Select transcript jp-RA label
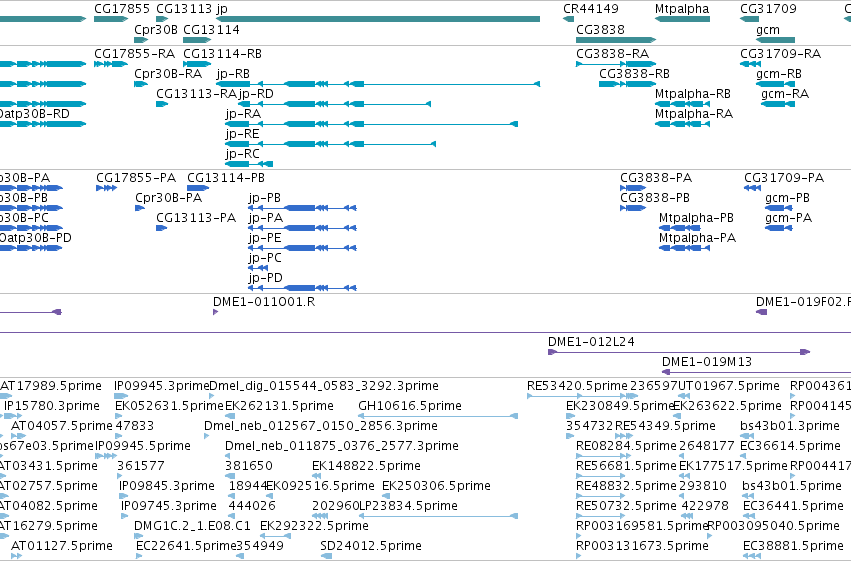 [x=243, y=114]
